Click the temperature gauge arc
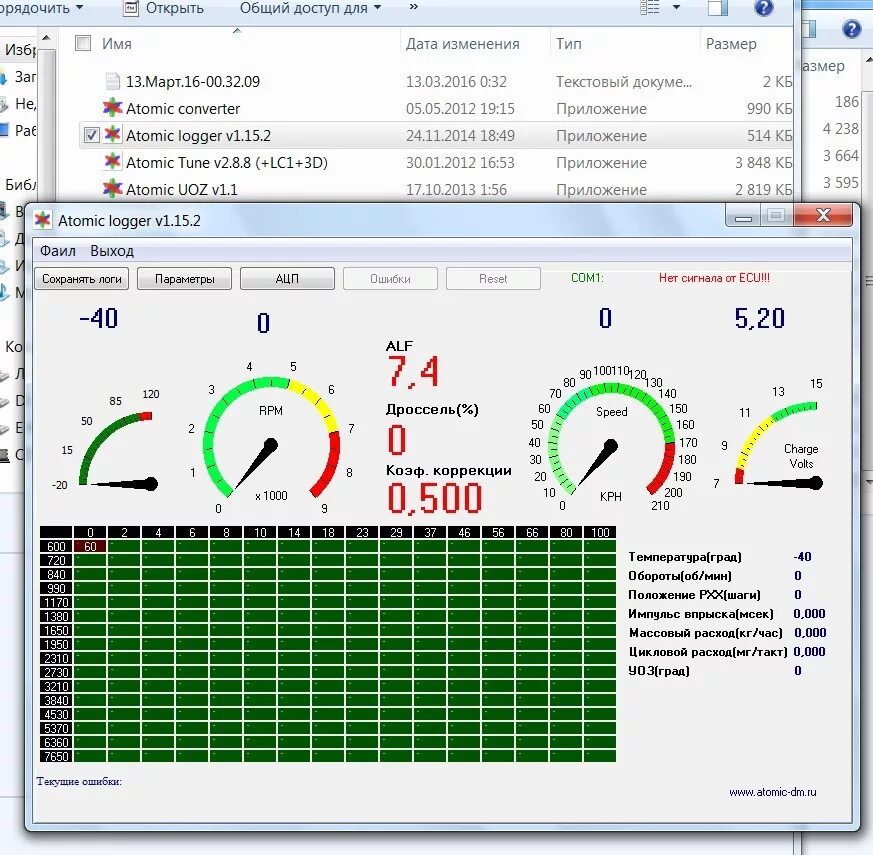Viewport: 873px width, 855px height. pyautogui.click(x=114, y=449)
